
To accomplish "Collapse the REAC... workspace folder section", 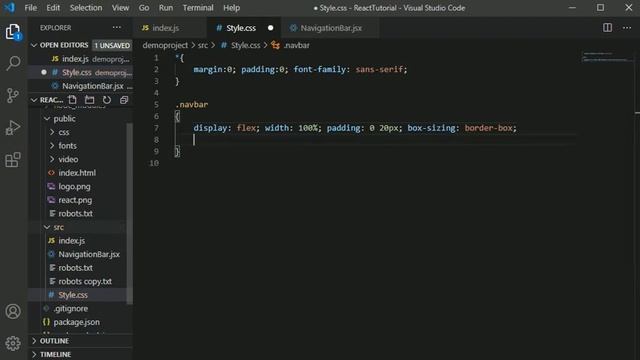I will pyautogui.click(x=34, y=100).
